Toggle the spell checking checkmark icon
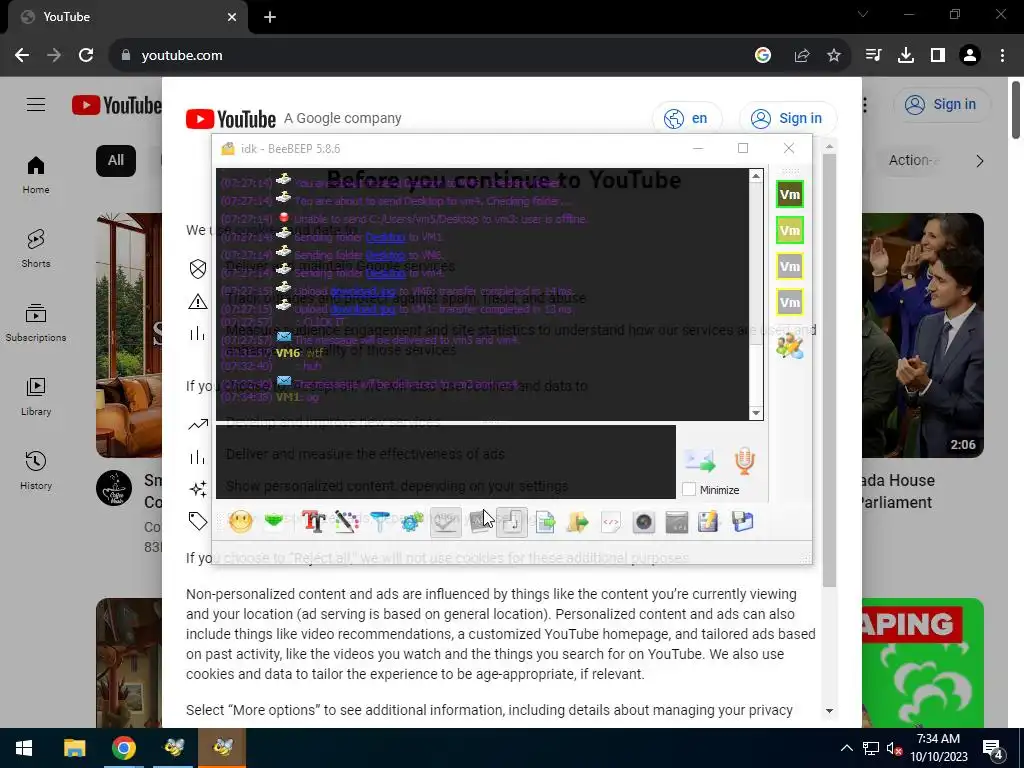 (x=445, y=522)
